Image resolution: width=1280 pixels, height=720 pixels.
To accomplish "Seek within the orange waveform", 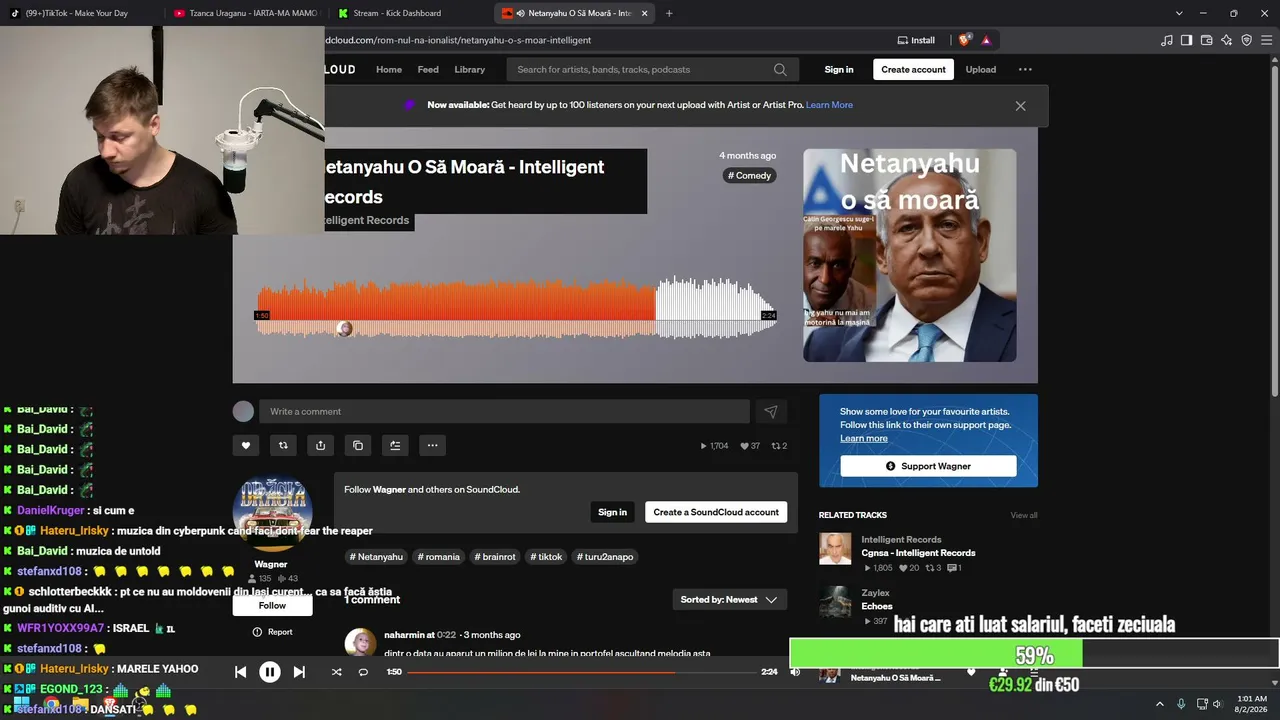I will coord(456,308).
